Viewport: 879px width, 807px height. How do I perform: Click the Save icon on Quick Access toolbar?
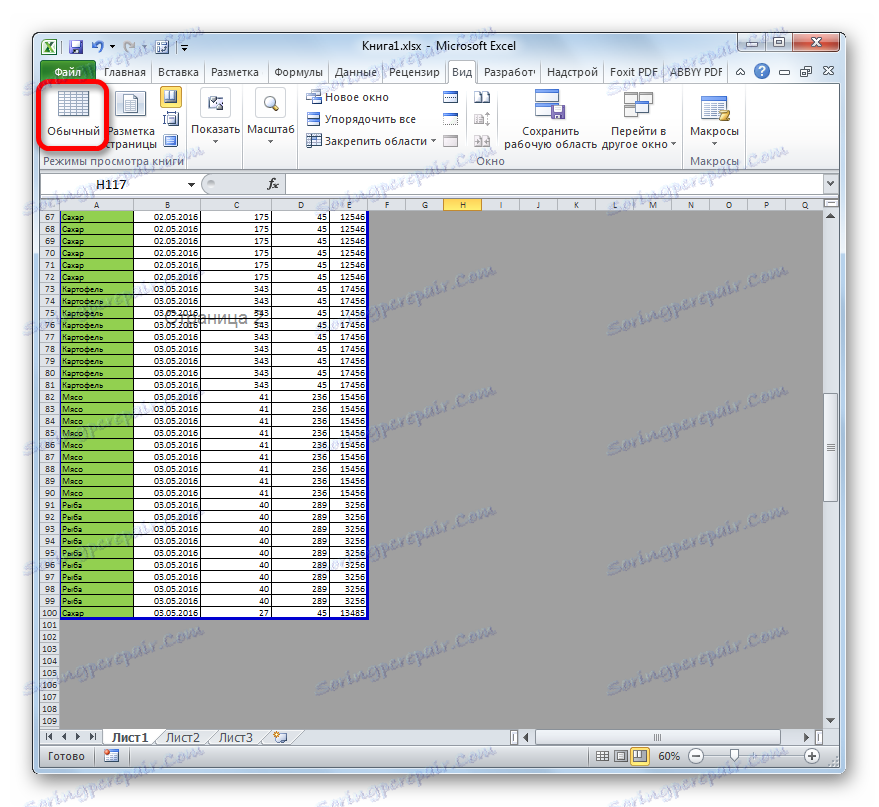pos(74,46)
